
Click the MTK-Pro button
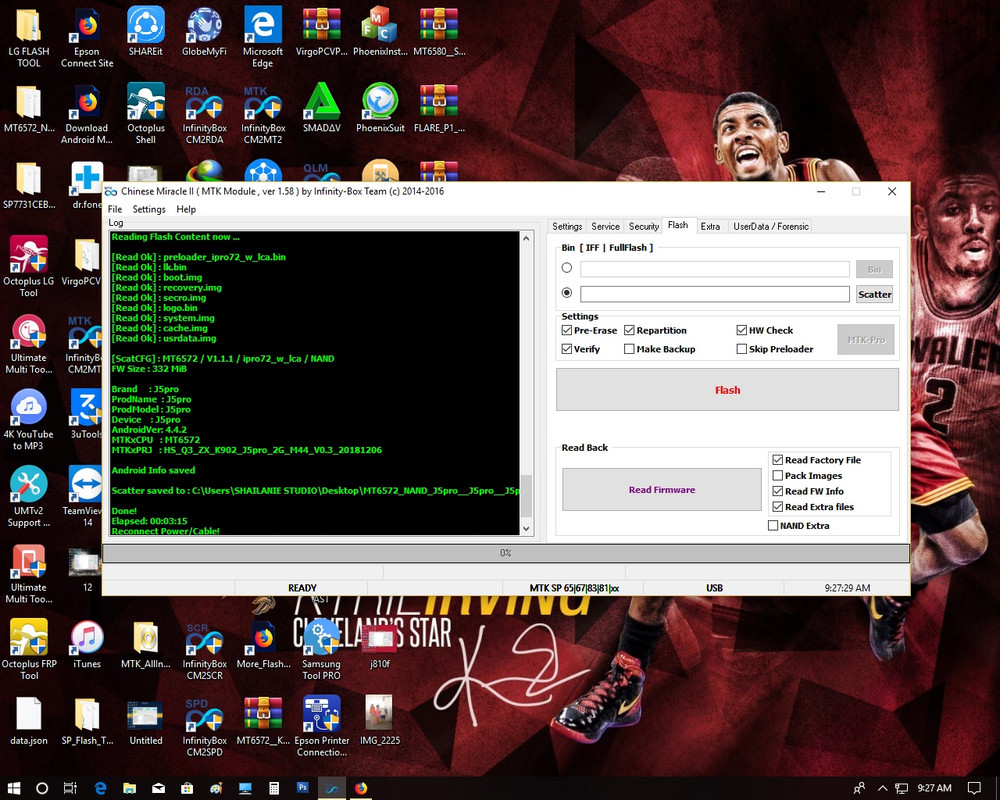pyautogui.click(x=865, y=339)
